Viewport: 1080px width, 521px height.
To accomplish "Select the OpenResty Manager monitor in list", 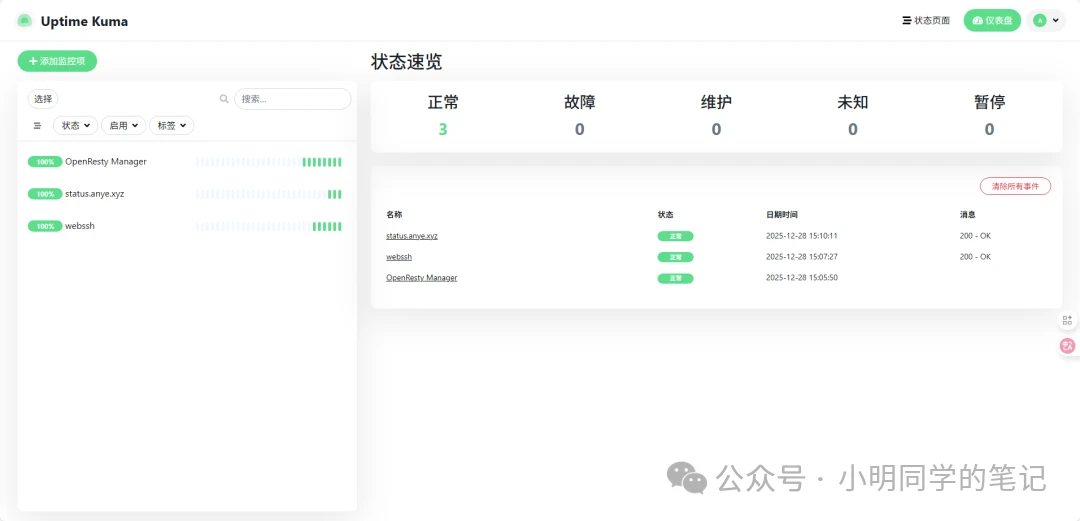I will (x=187, y=162).
